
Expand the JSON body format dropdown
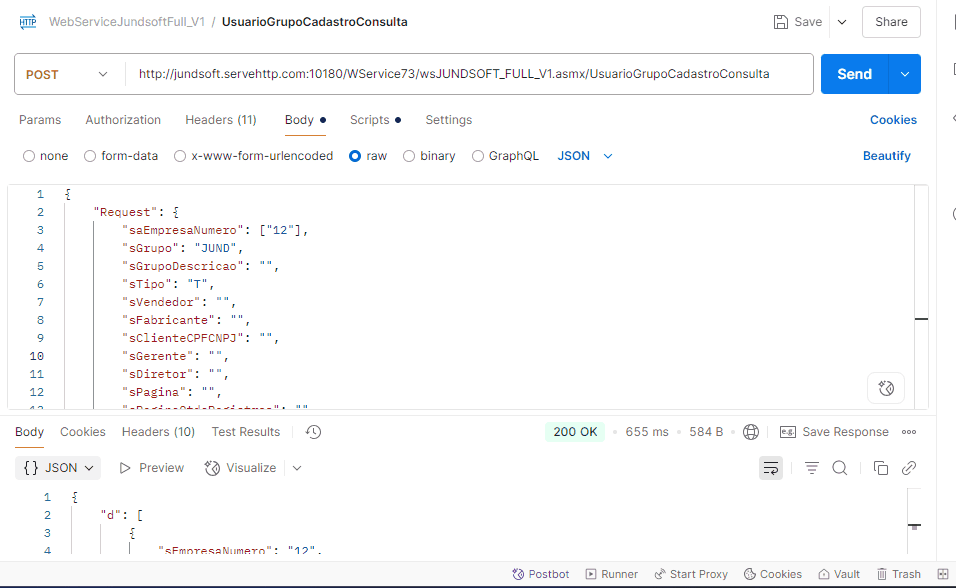(x=584, y=156)
